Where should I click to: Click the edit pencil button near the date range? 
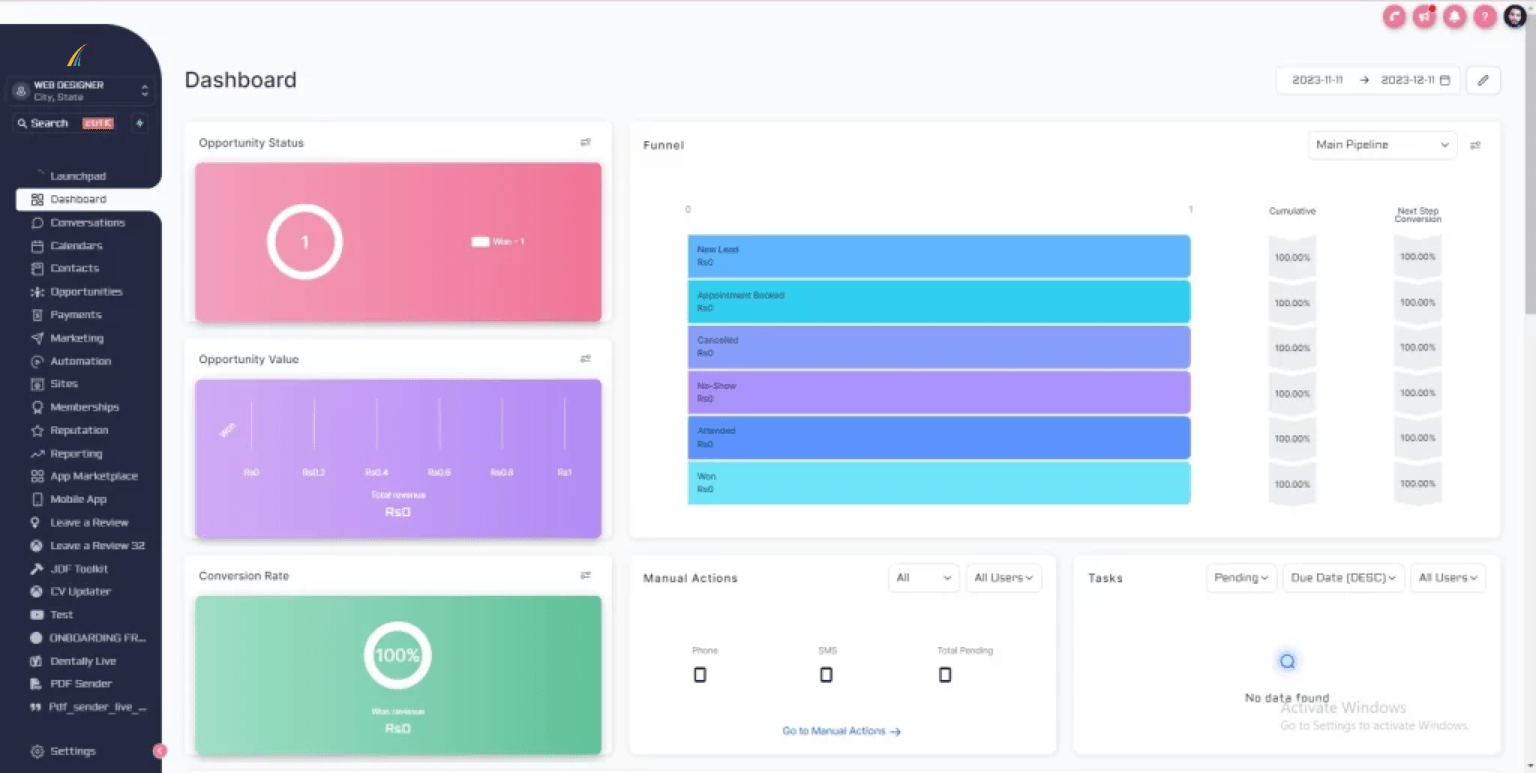(x=1483, y=80)
